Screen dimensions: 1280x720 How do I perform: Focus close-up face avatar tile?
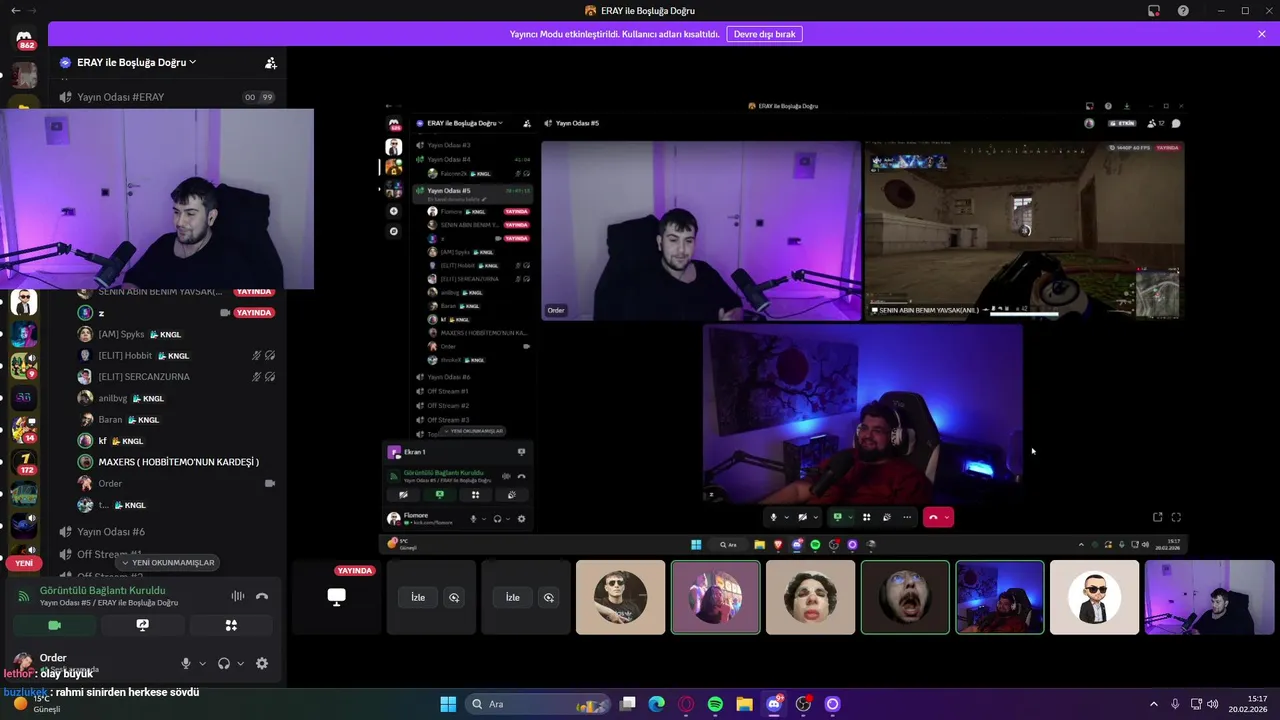(810, 597)
